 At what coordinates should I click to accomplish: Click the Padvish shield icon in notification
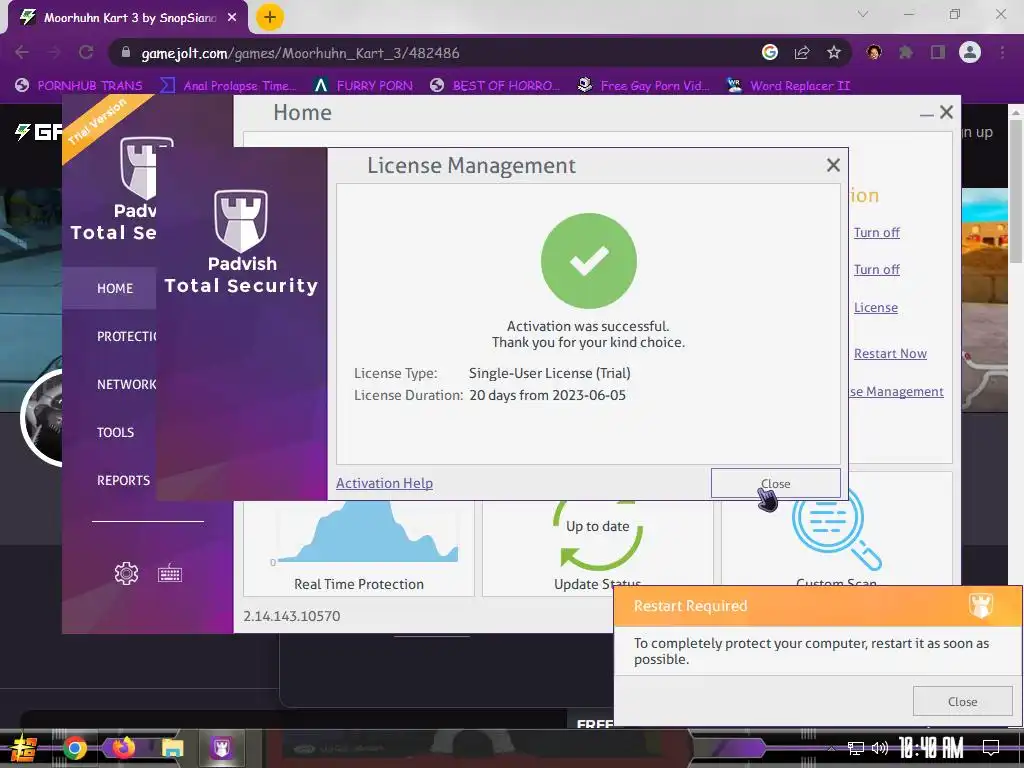(x=980, y=605)
